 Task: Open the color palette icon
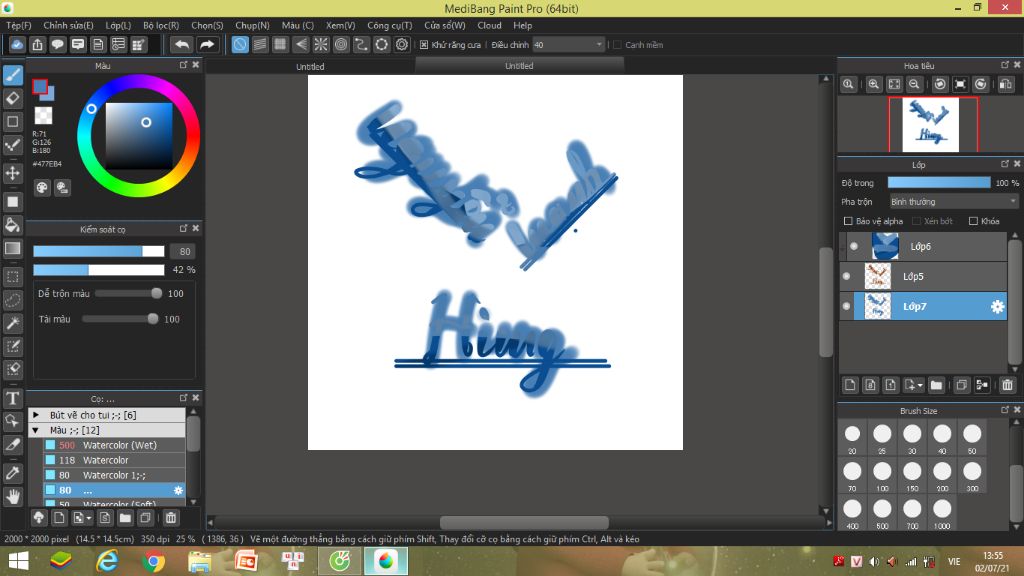(x=42, y=188)
